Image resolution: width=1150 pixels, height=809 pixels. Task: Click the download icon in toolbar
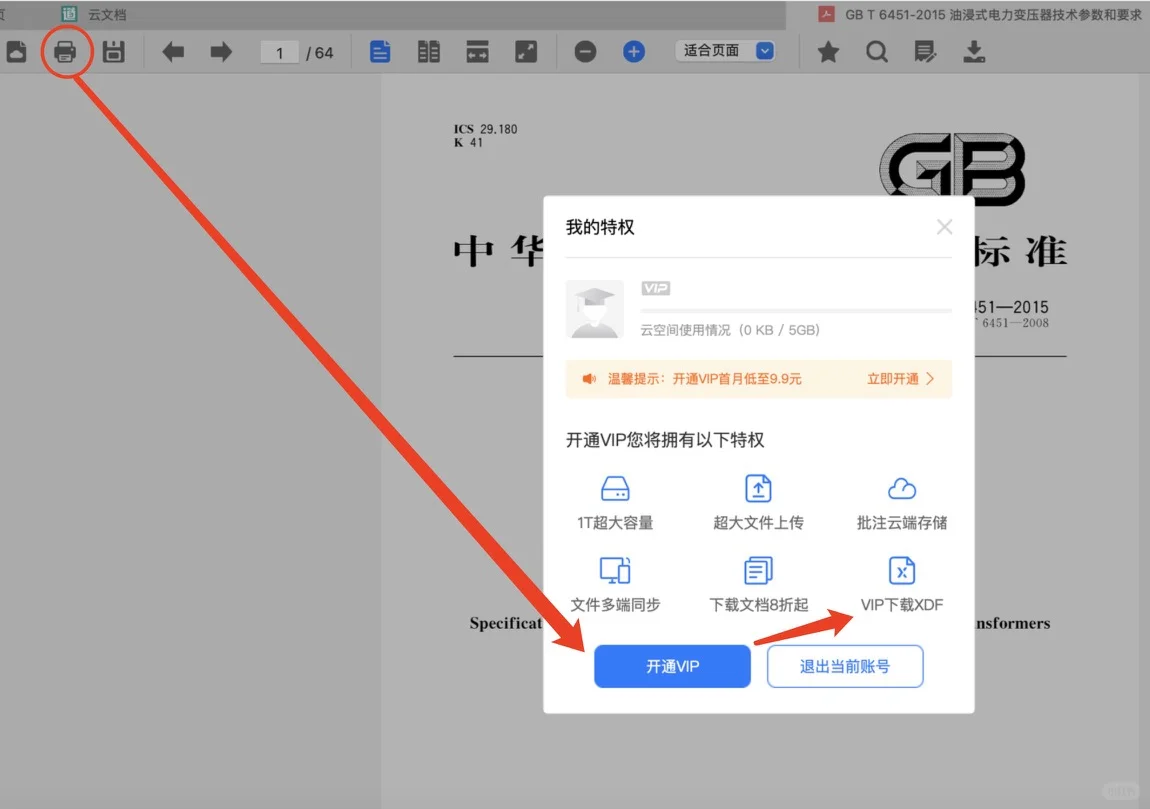974,52
